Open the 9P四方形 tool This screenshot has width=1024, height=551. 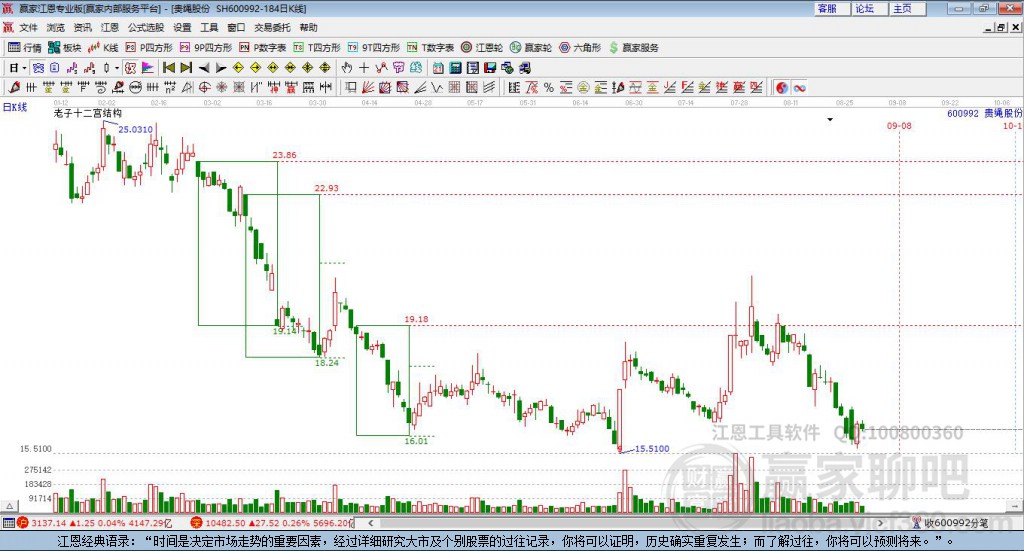pos(206,48)
